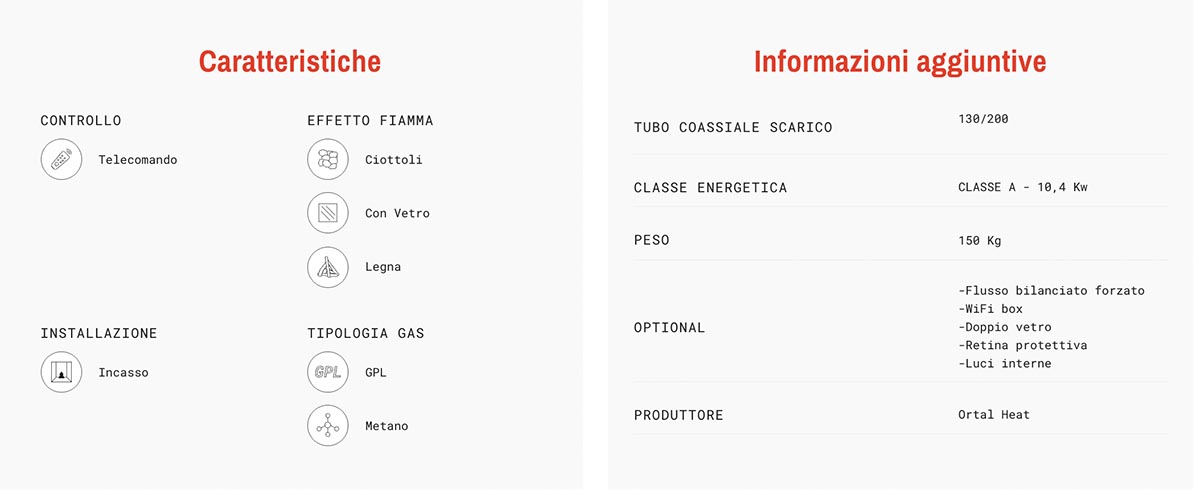Select the Classe Energetica row label
Viewport: 1200px width, 496px height.
pos(711,188)
